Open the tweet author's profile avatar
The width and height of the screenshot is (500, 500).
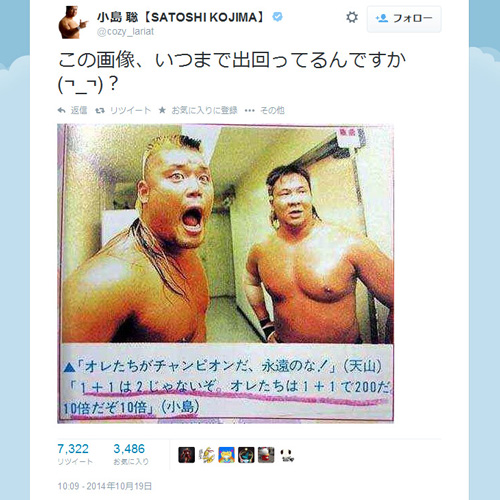coord(73,22)
